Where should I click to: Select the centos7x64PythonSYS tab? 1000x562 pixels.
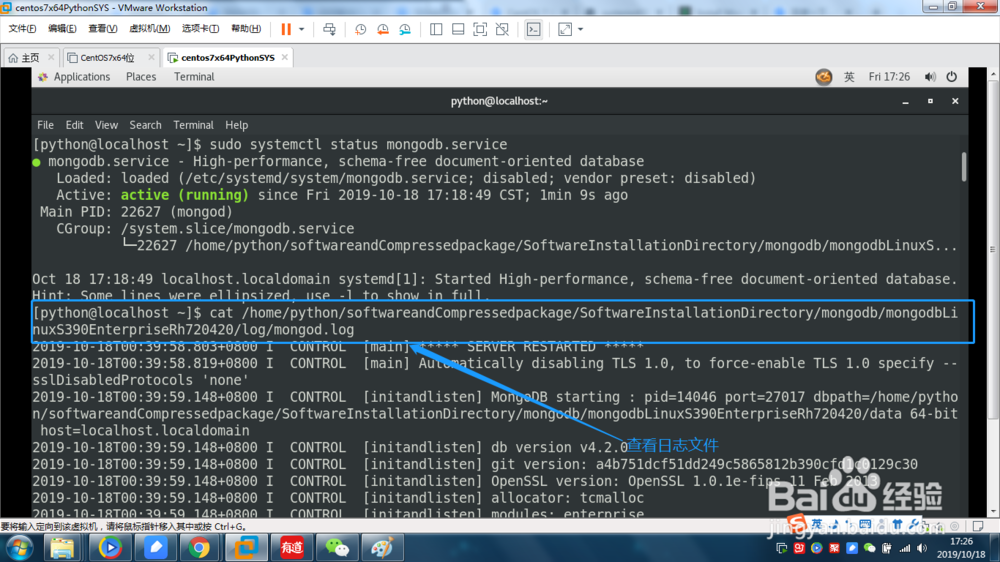[x=227, y=57]
